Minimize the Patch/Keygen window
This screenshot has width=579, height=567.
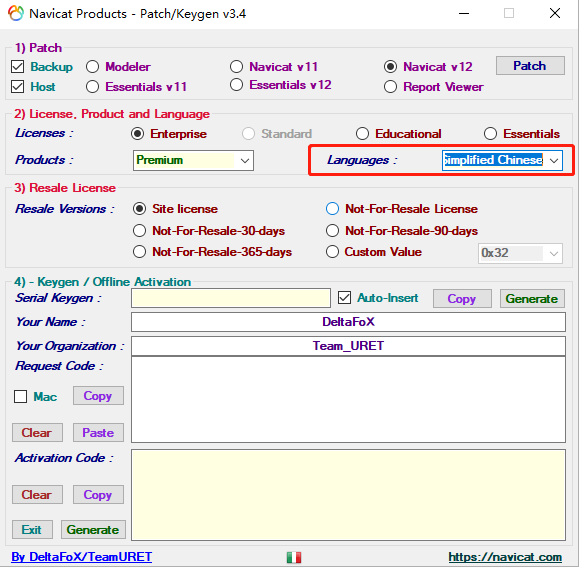point(464,14)
